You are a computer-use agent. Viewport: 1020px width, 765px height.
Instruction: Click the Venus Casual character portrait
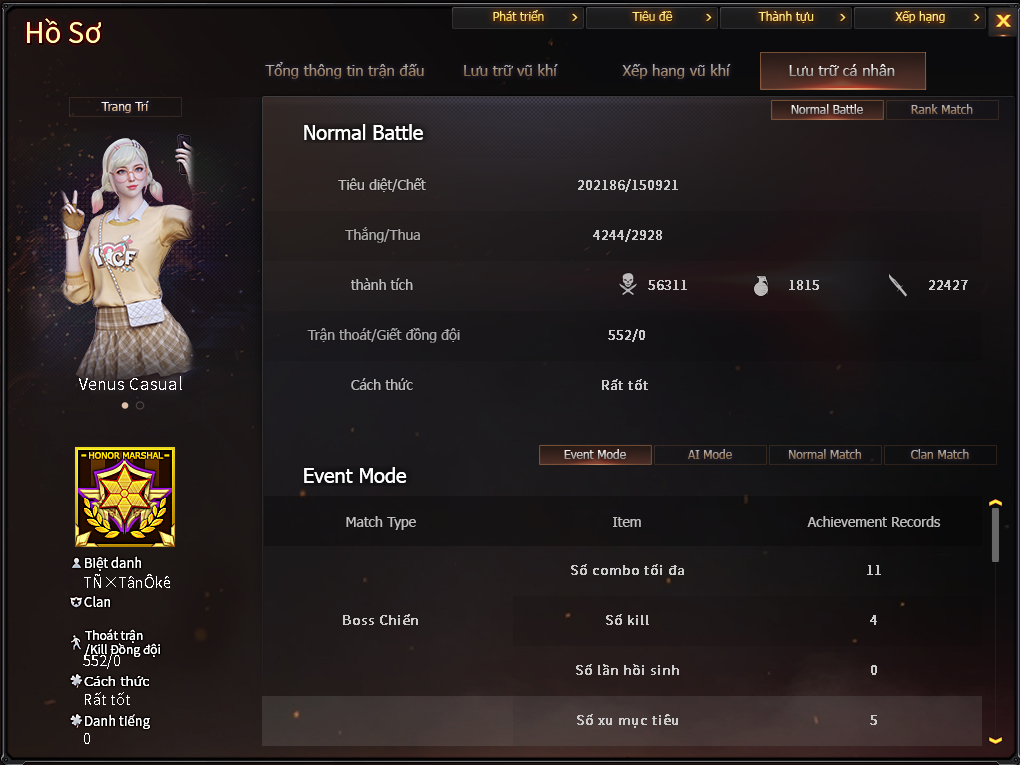[x=128, y=257]
